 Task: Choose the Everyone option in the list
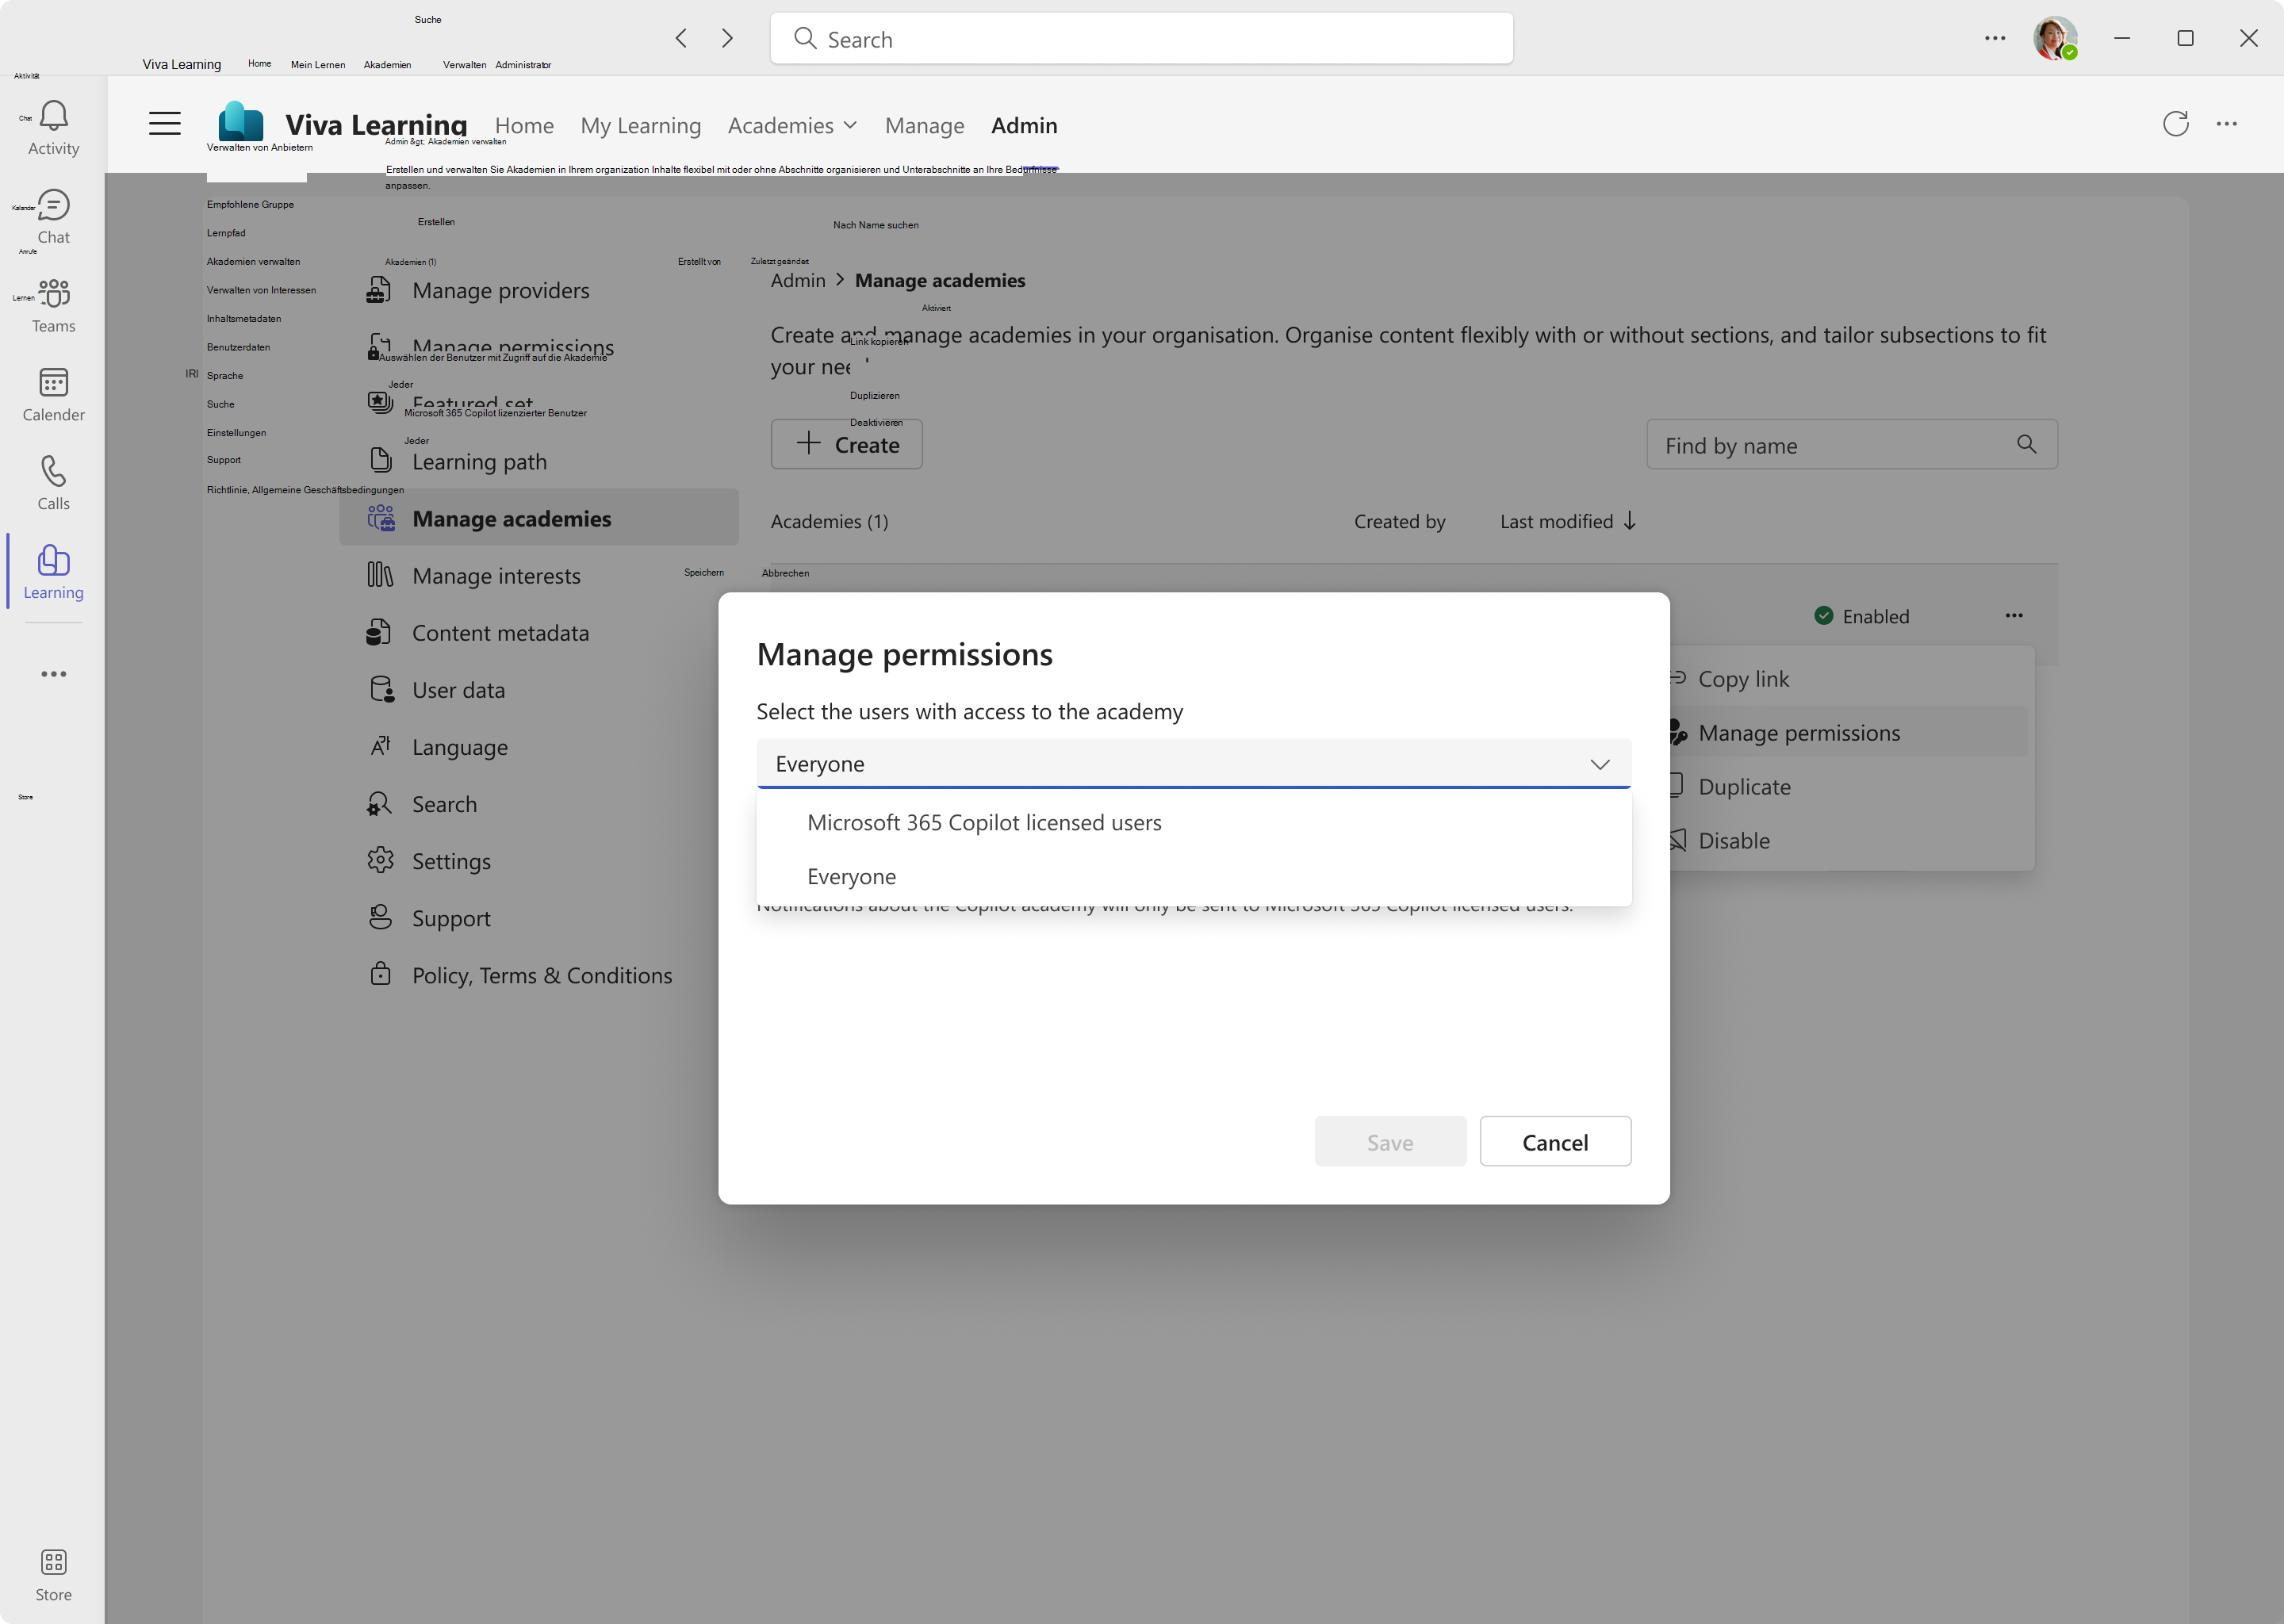851,876
